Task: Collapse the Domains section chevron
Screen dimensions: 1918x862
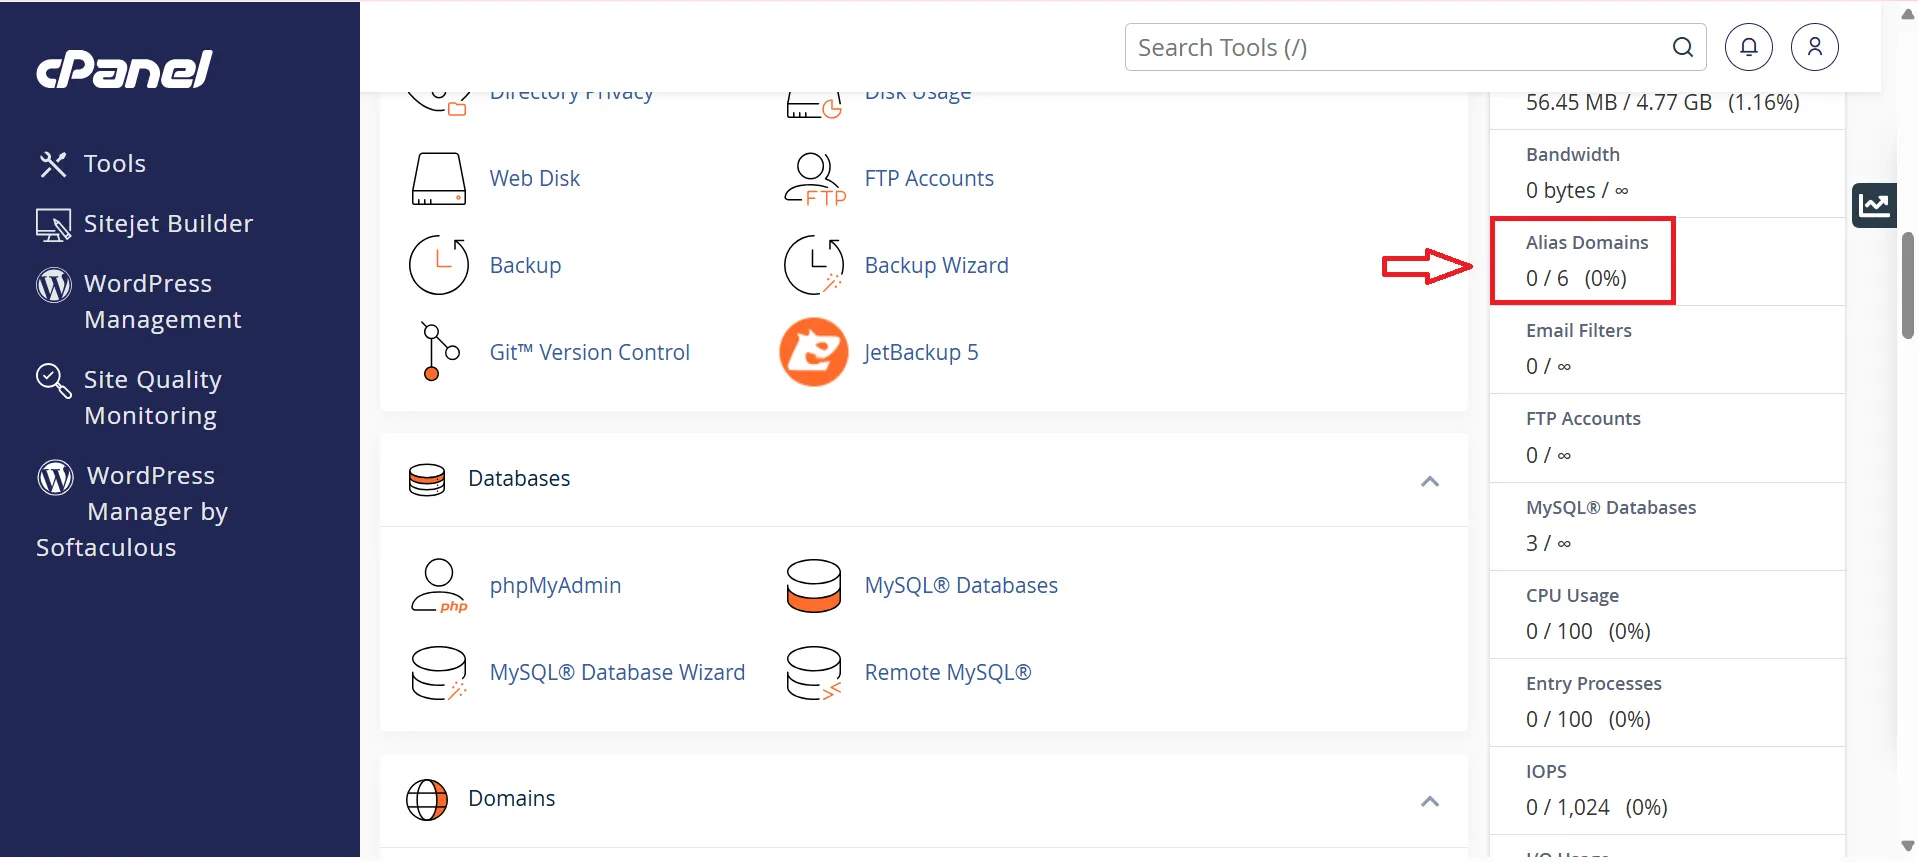Action: pos(1429,801)
